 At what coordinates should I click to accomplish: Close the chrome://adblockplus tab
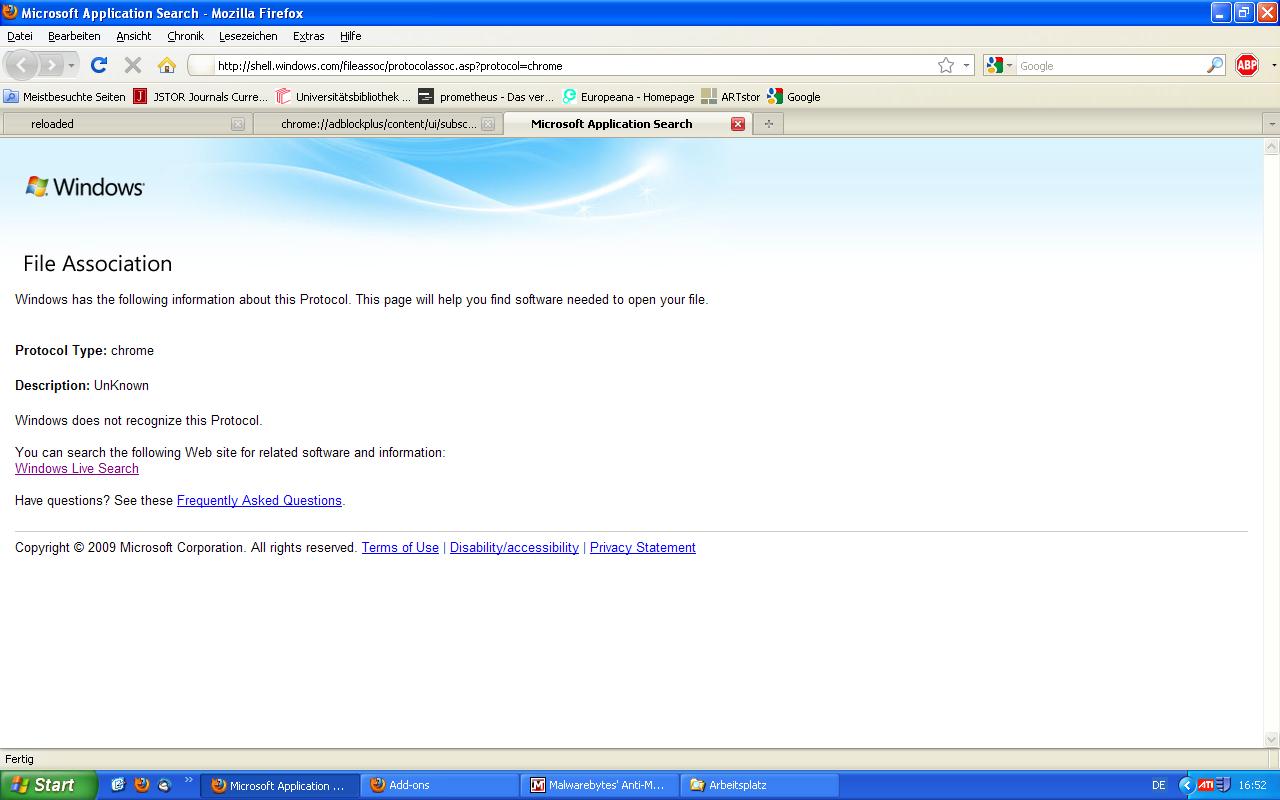point(488,124)
